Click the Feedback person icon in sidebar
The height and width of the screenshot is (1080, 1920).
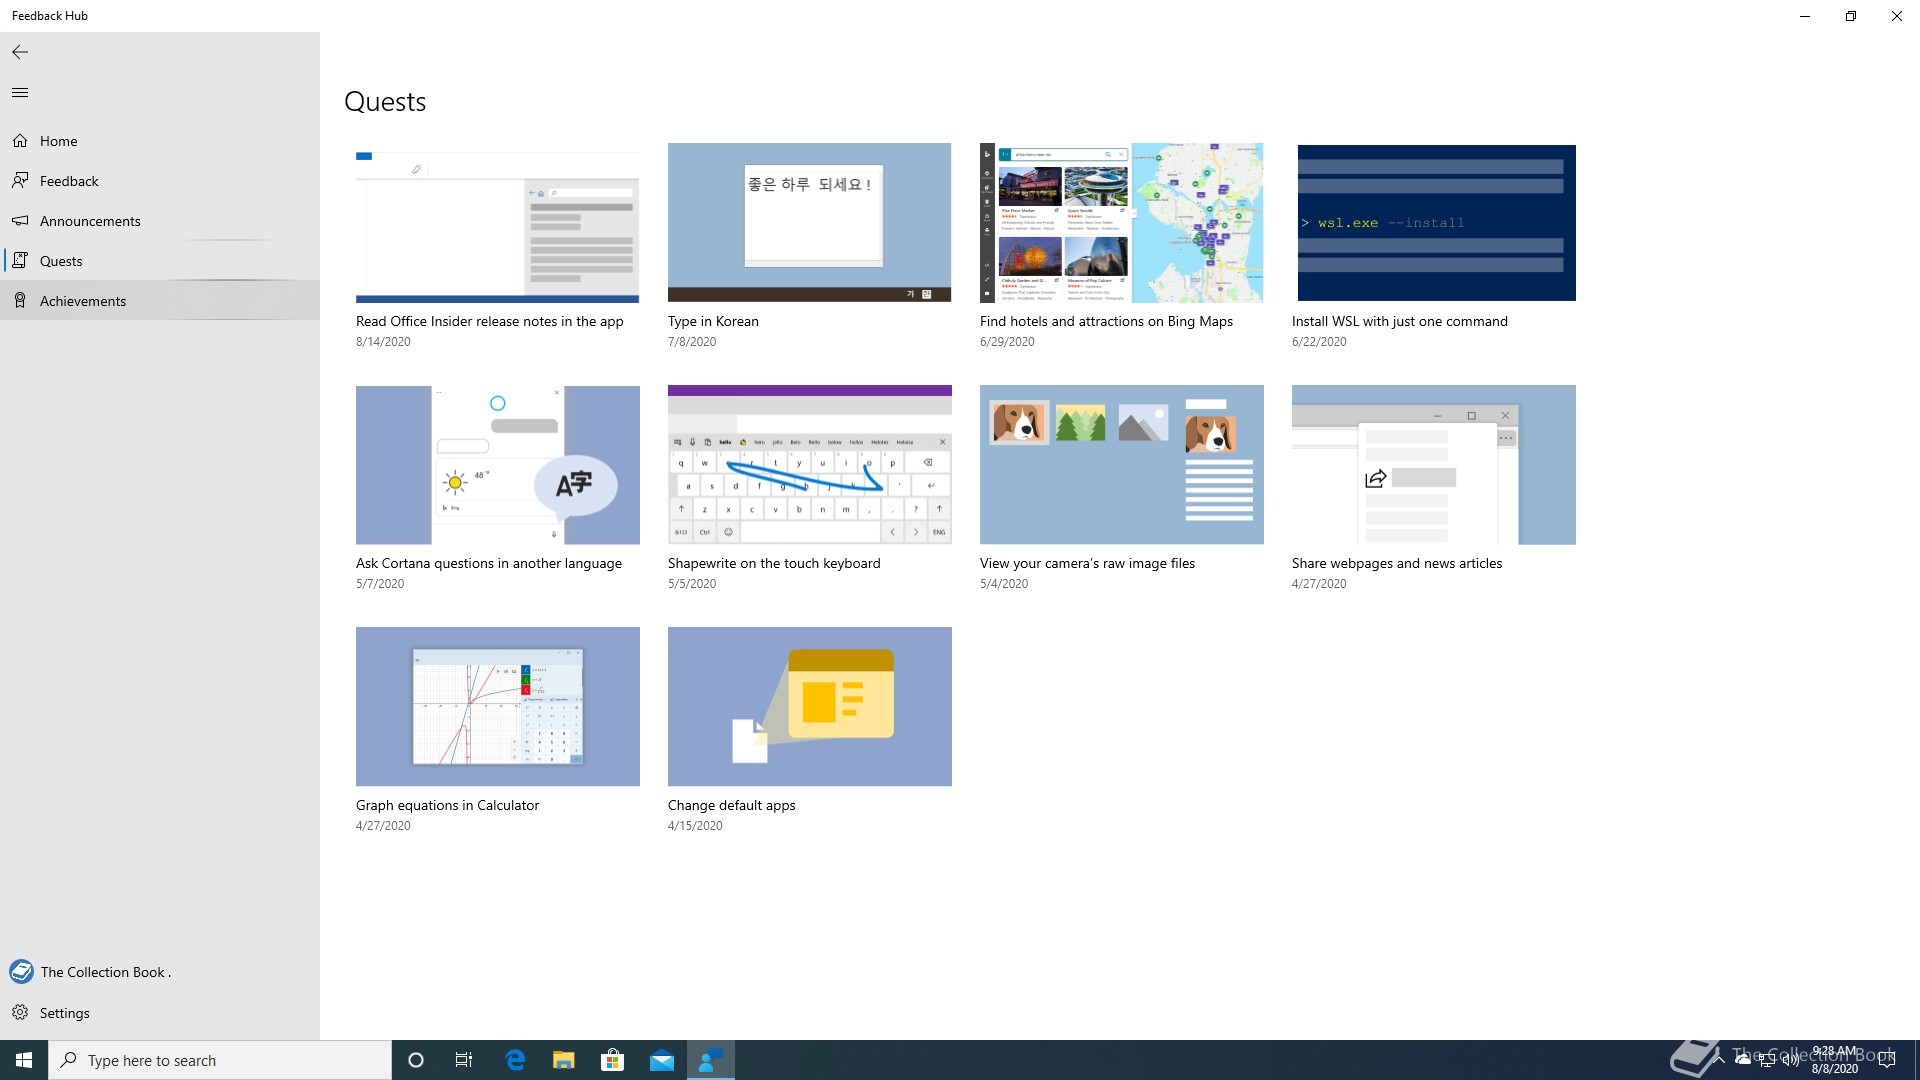[x=20, y=181]
